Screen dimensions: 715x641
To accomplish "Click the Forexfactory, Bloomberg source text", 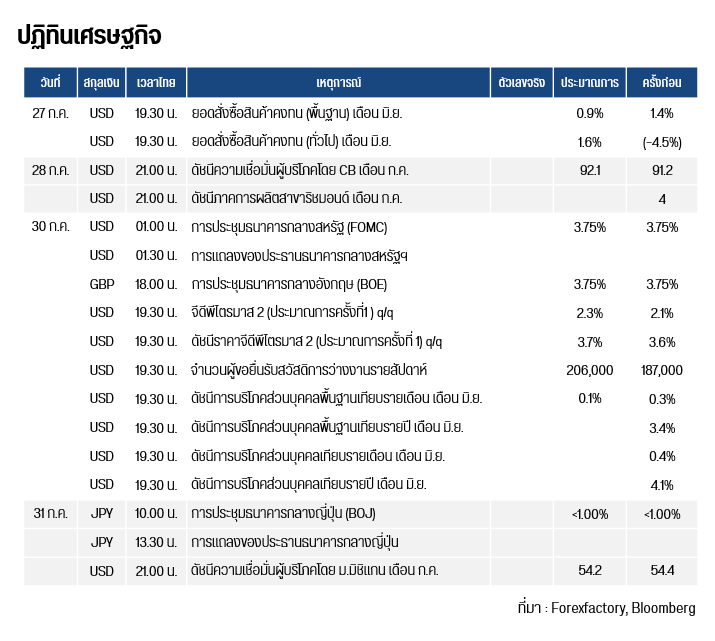I will (x=623, y=608).
